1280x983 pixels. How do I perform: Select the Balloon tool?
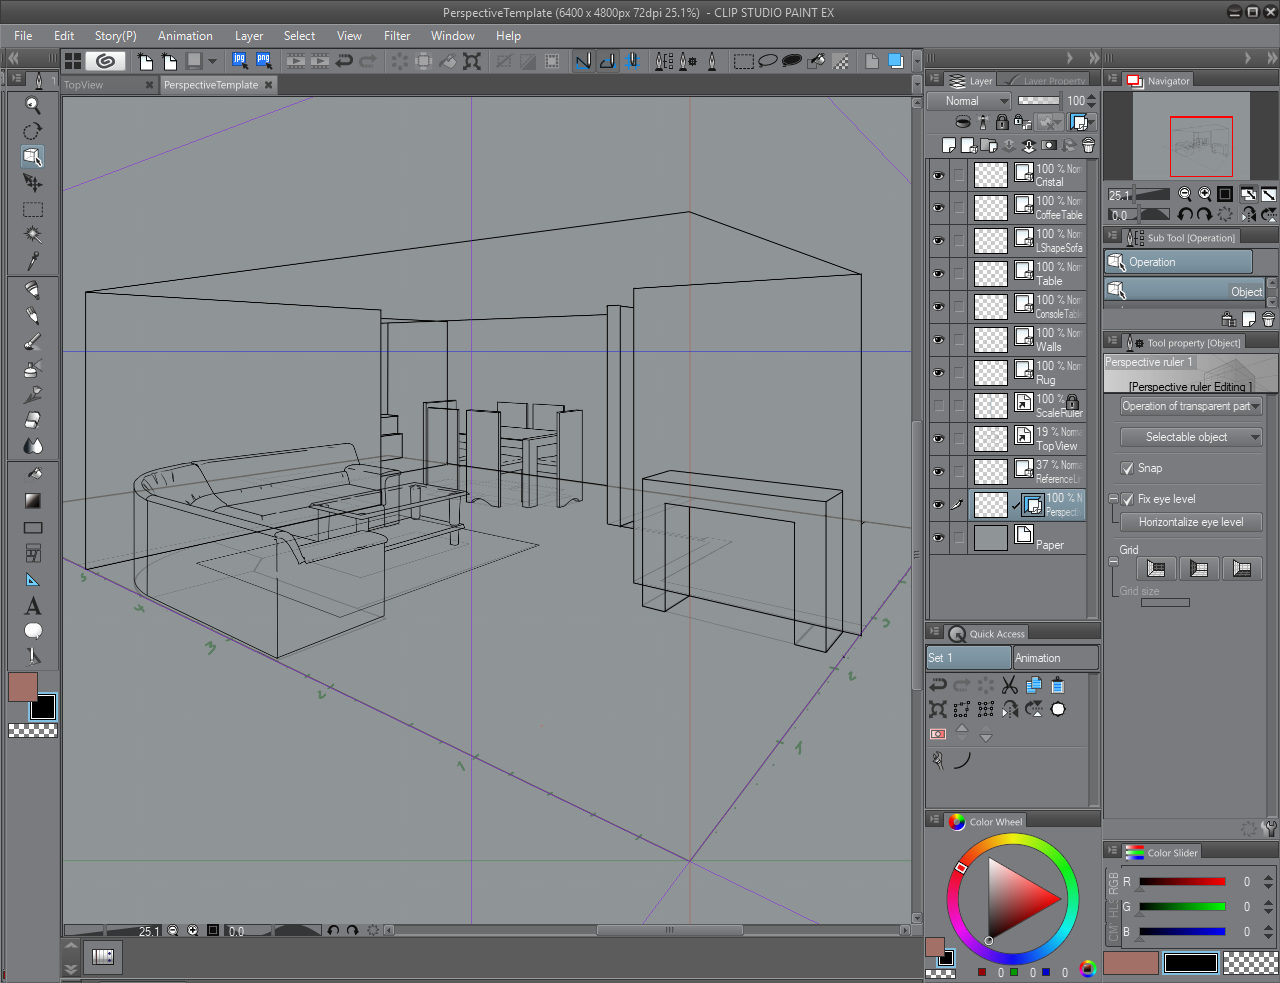coord(33,631)
